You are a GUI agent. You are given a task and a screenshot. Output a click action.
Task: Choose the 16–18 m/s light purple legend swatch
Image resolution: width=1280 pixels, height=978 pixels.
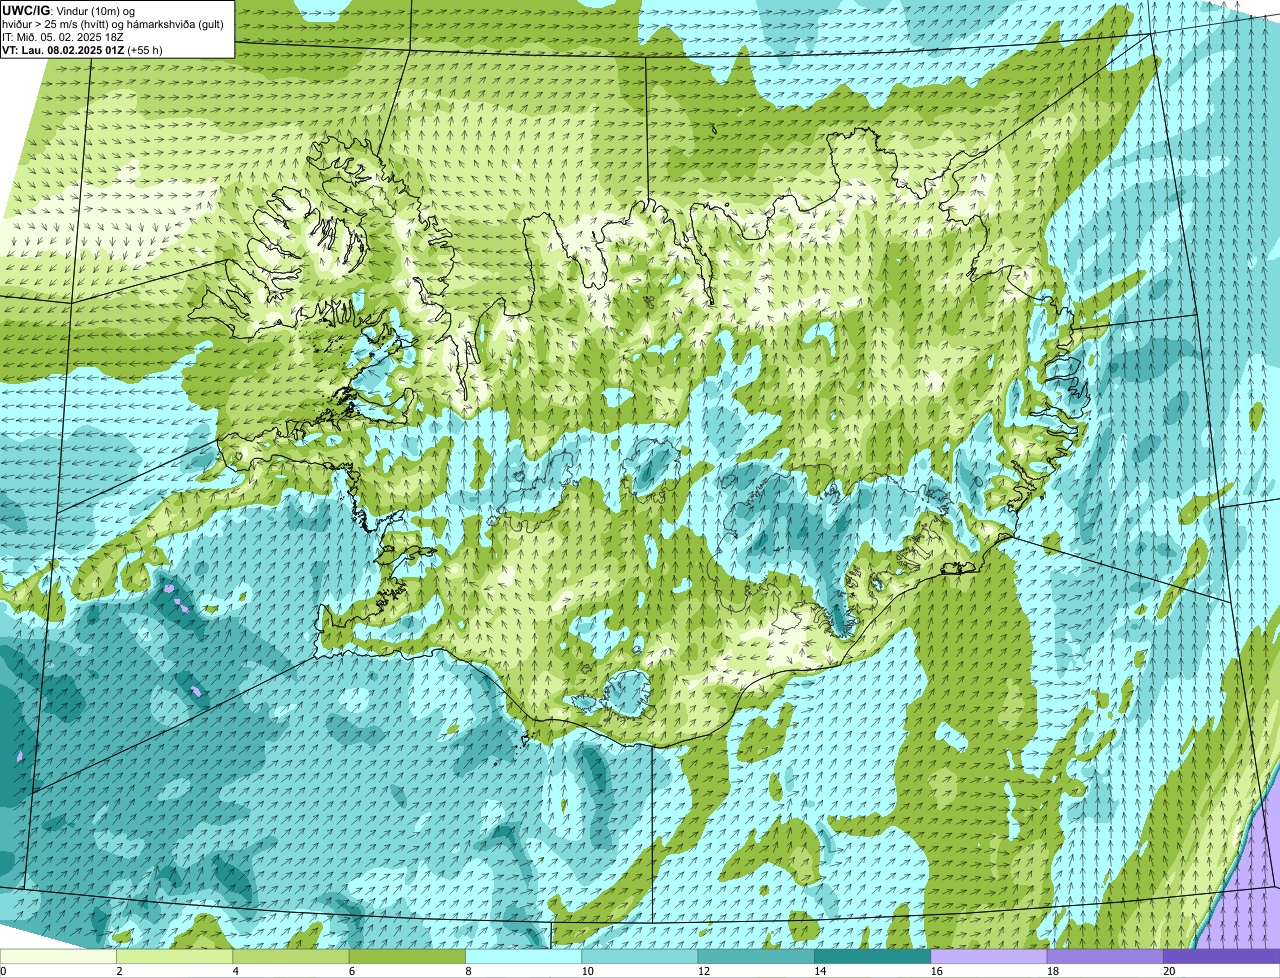(989, 956)
